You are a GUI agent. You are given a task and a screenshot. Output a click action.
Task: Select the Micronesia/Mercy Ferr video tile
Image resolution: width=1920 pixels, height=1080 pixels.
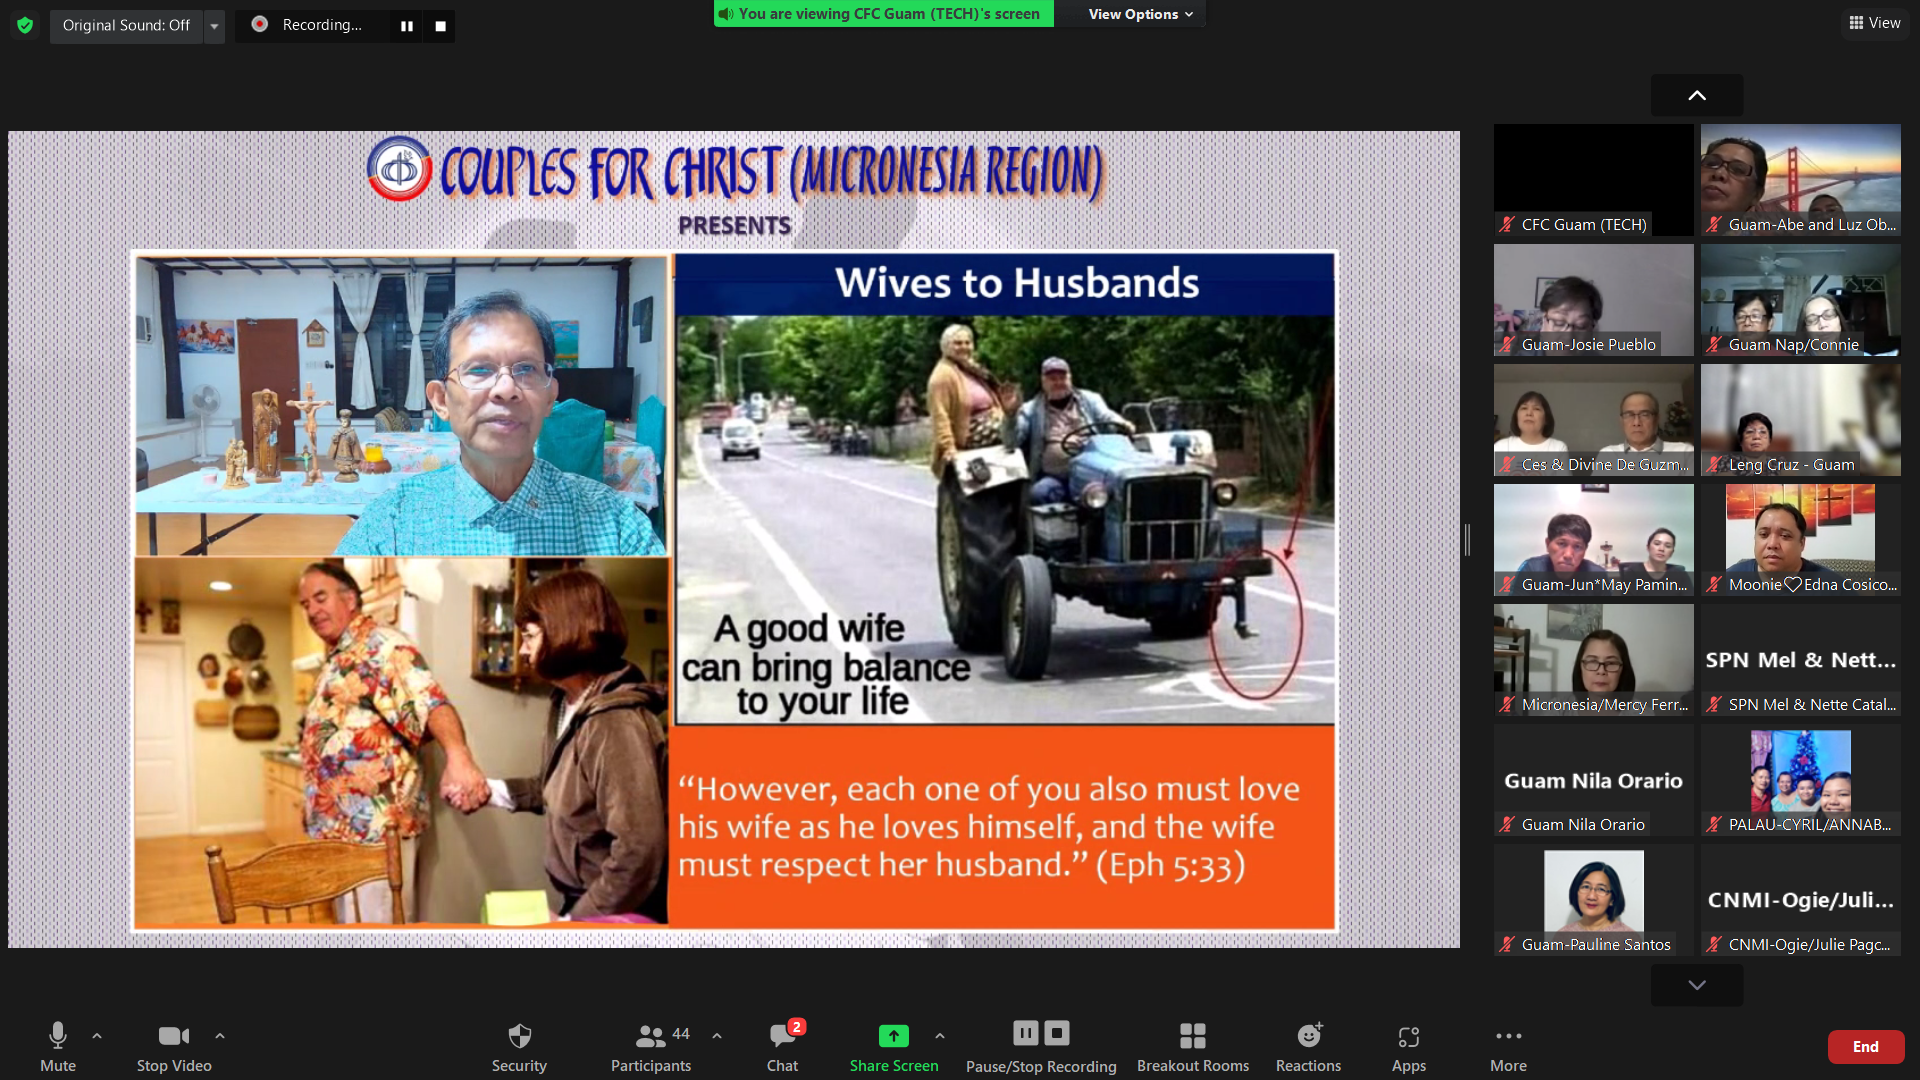1594,660
